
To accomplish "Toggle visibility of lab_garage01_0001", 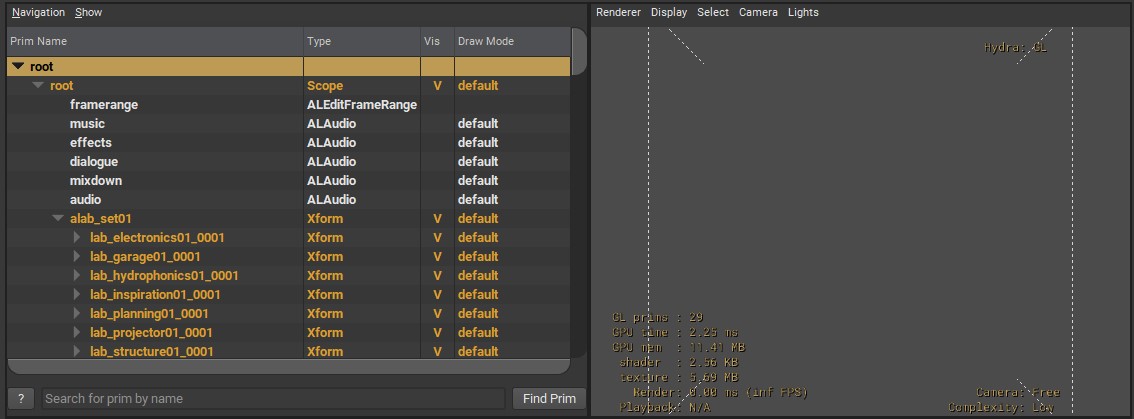I will (437, 256).
